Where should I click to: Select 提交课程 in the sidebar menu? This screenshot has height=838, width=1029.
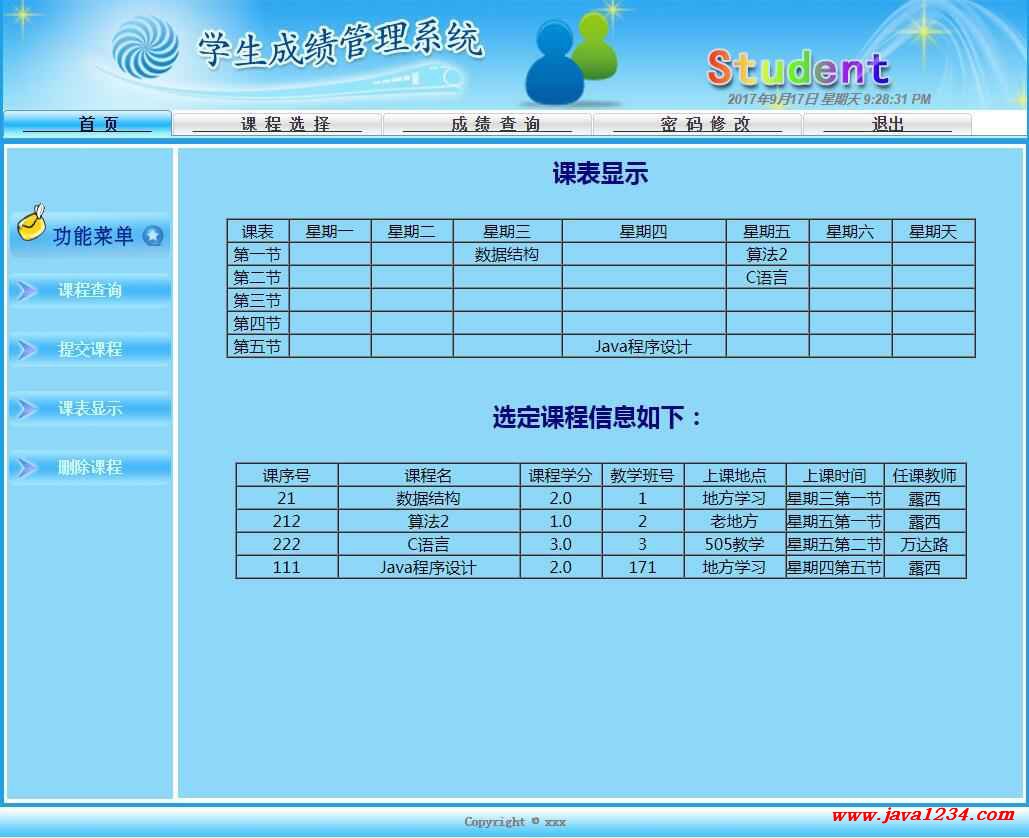coord(90,350)
